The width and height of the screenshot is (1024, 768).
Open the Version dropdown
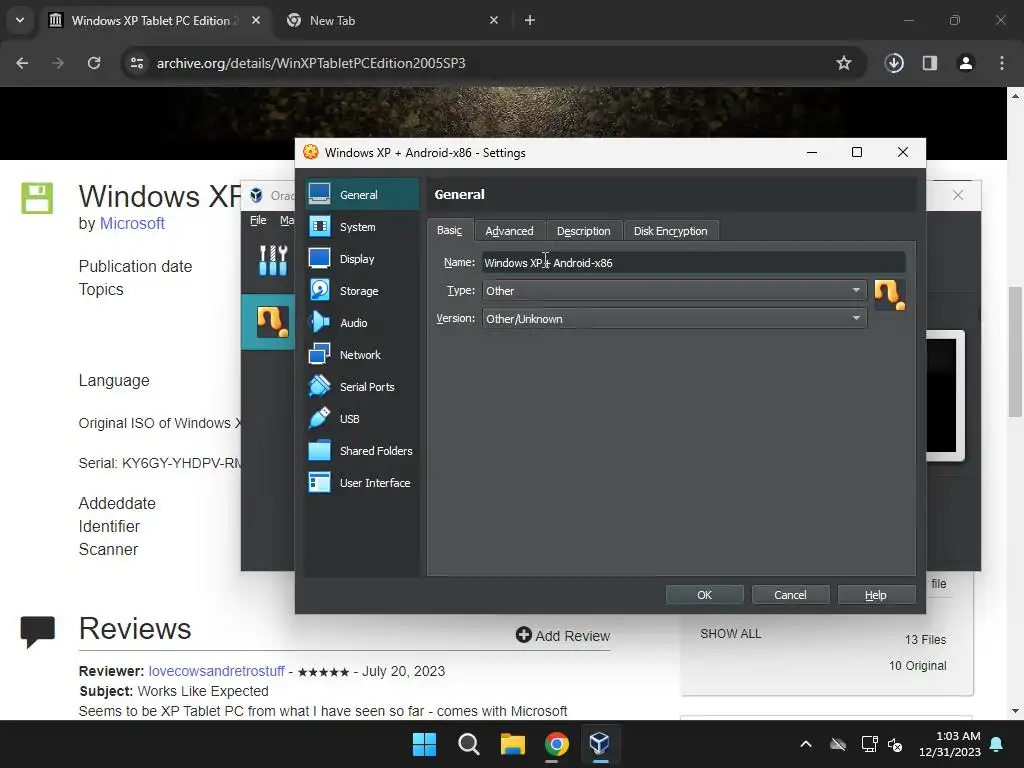[675, 319]
